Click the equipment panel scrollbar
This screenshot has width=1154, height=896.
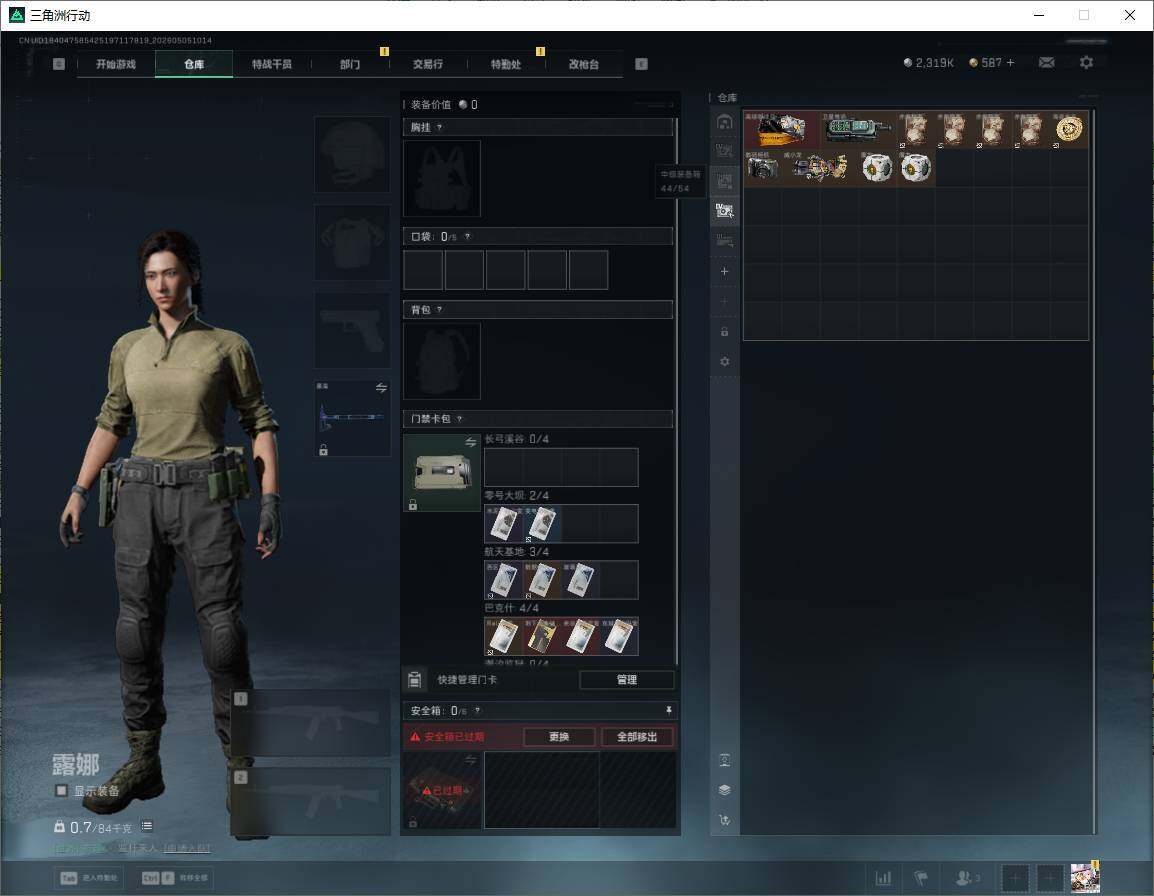tap(676, 390)
